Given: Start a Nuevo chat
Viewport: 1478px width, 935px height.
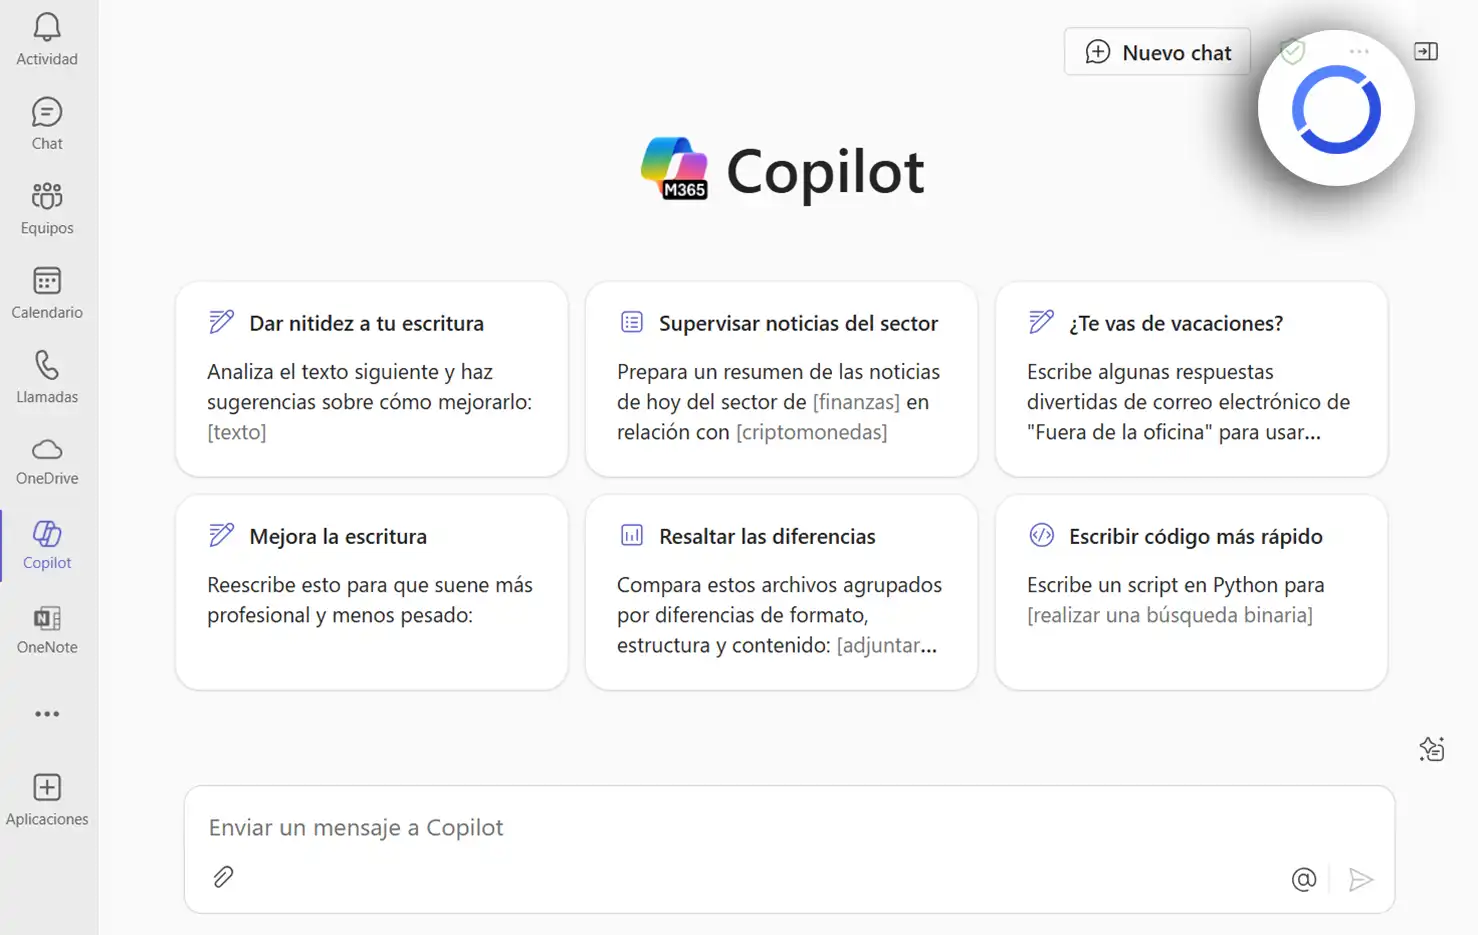Looking at the screenshot, I should tap(1157, 52).
